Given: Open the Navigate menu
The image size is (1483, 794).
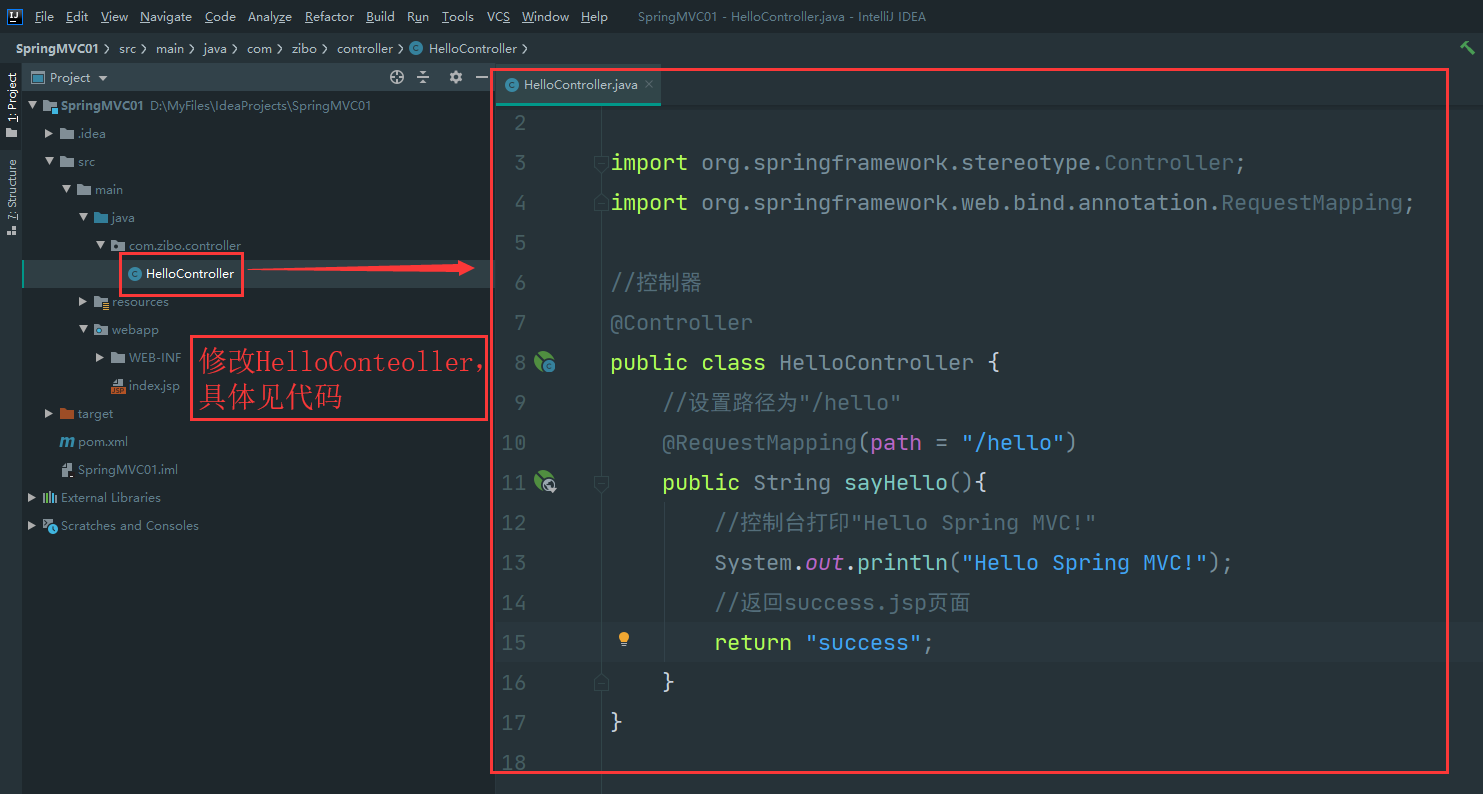Looking at the screenshot, I should click(x=166, y=17).
